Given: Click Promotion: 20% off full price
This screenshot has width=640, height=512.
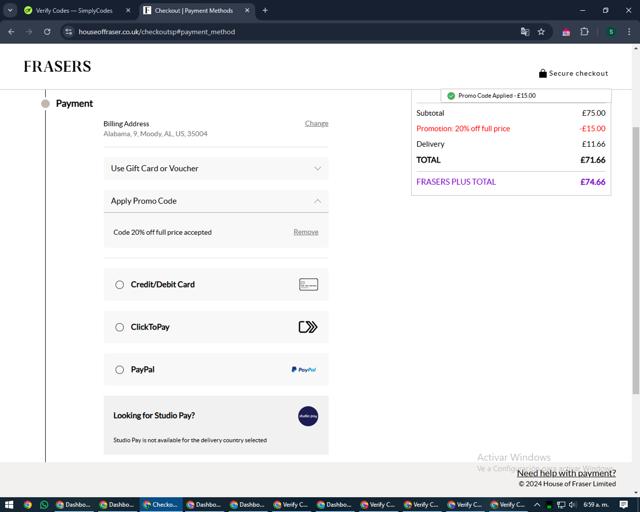Looking at the screenshot, I should 463,129.
